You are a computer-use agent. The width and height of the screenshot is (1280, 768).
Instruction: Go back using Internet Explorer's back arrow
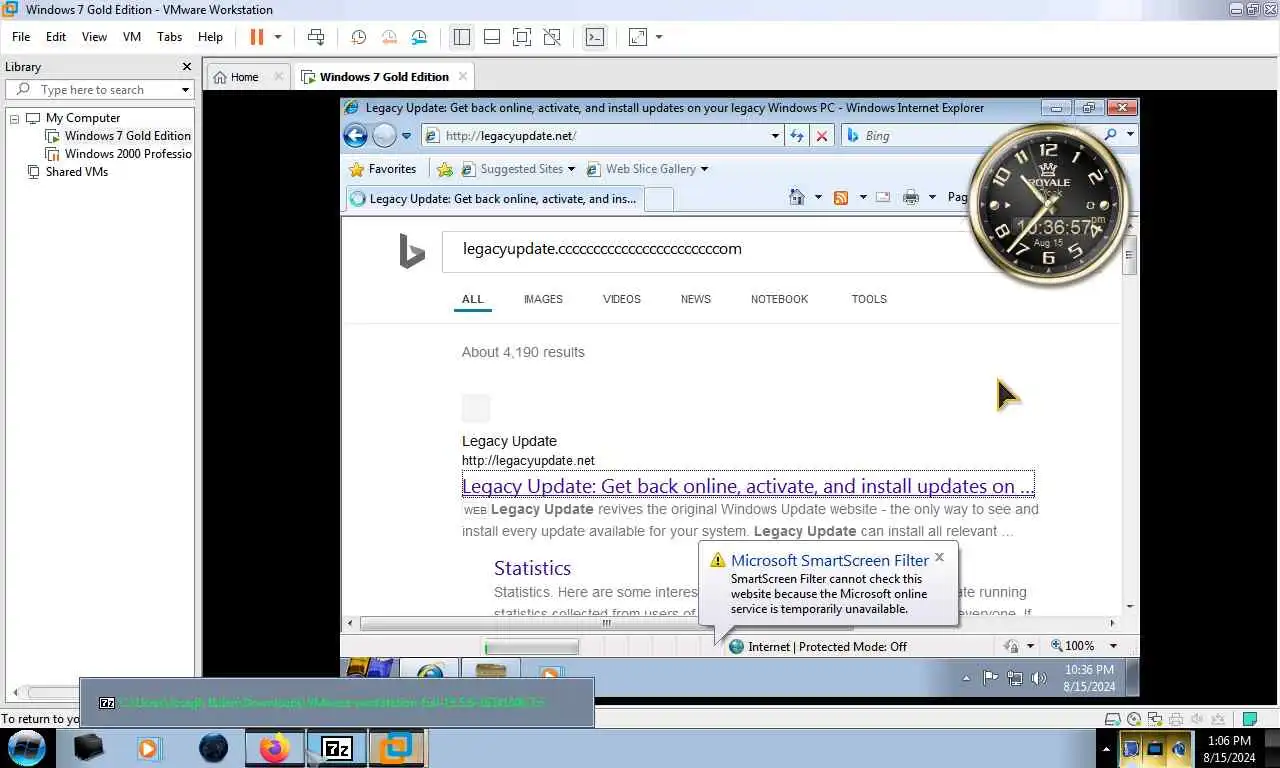pyautogui.click(x=355, y=135)
